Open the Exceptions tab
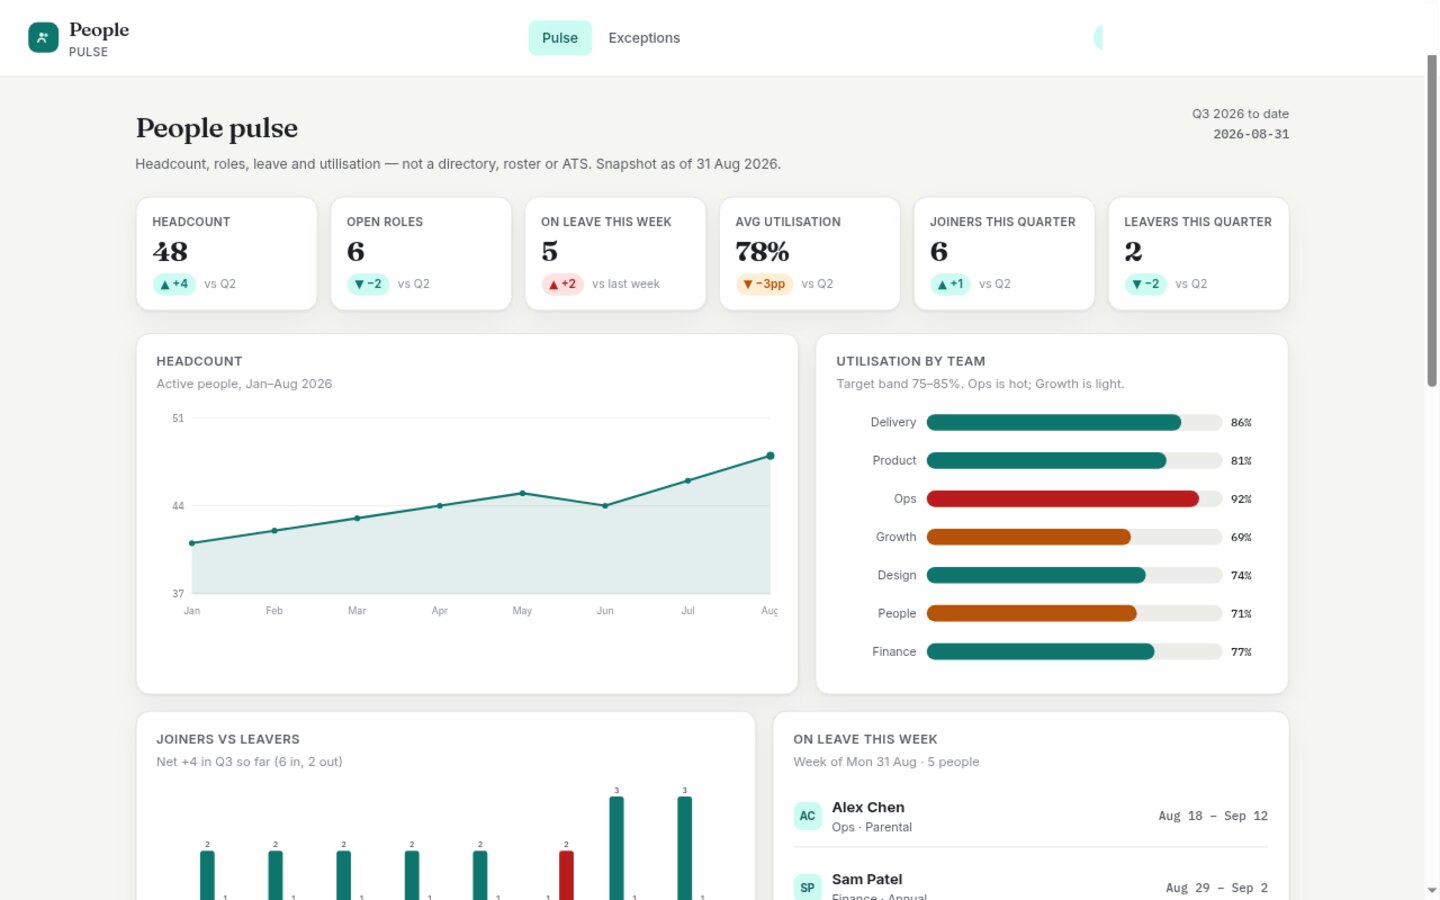 tap(644, 38)
